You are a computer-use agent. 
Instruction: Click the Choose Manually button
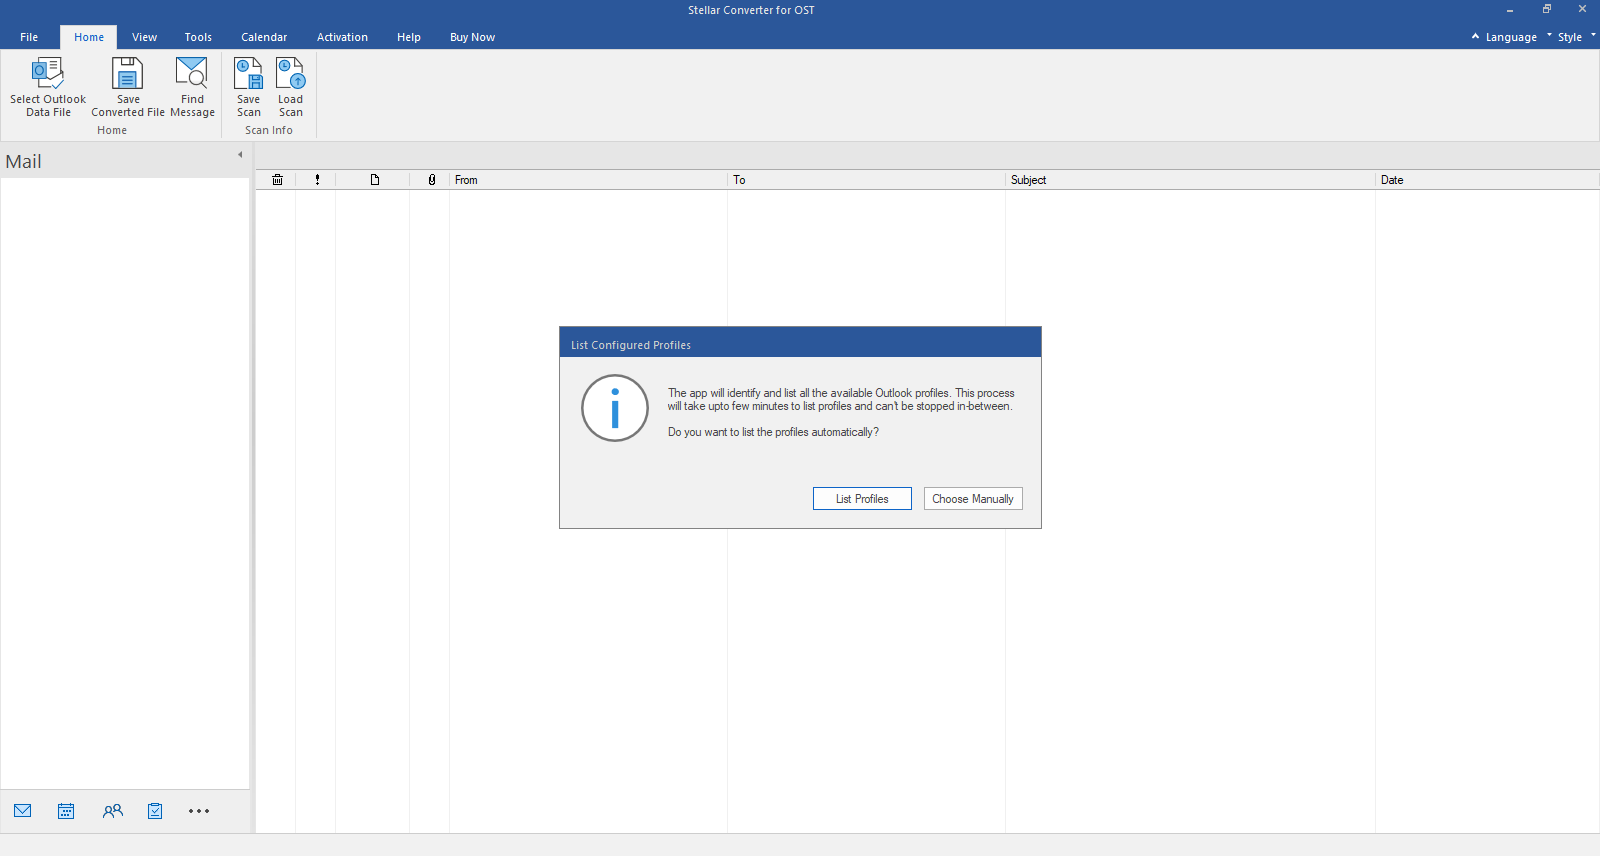click(x=972, y=499)
